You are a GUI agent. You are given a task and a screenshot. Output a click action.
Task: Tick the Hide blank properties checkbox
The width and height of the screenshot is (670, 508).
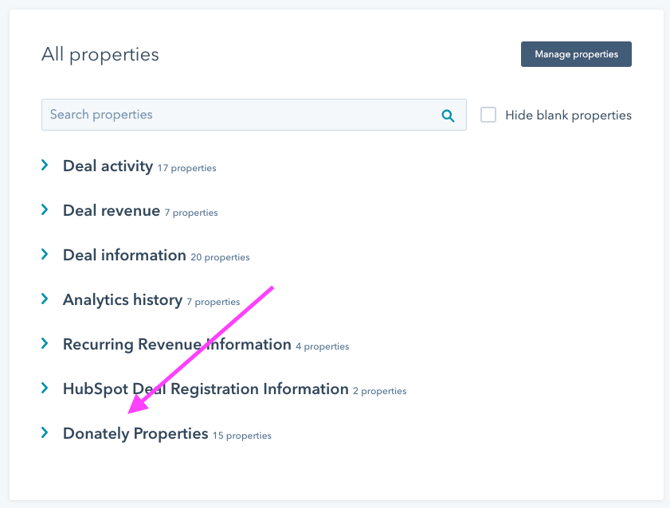[488, 115]
